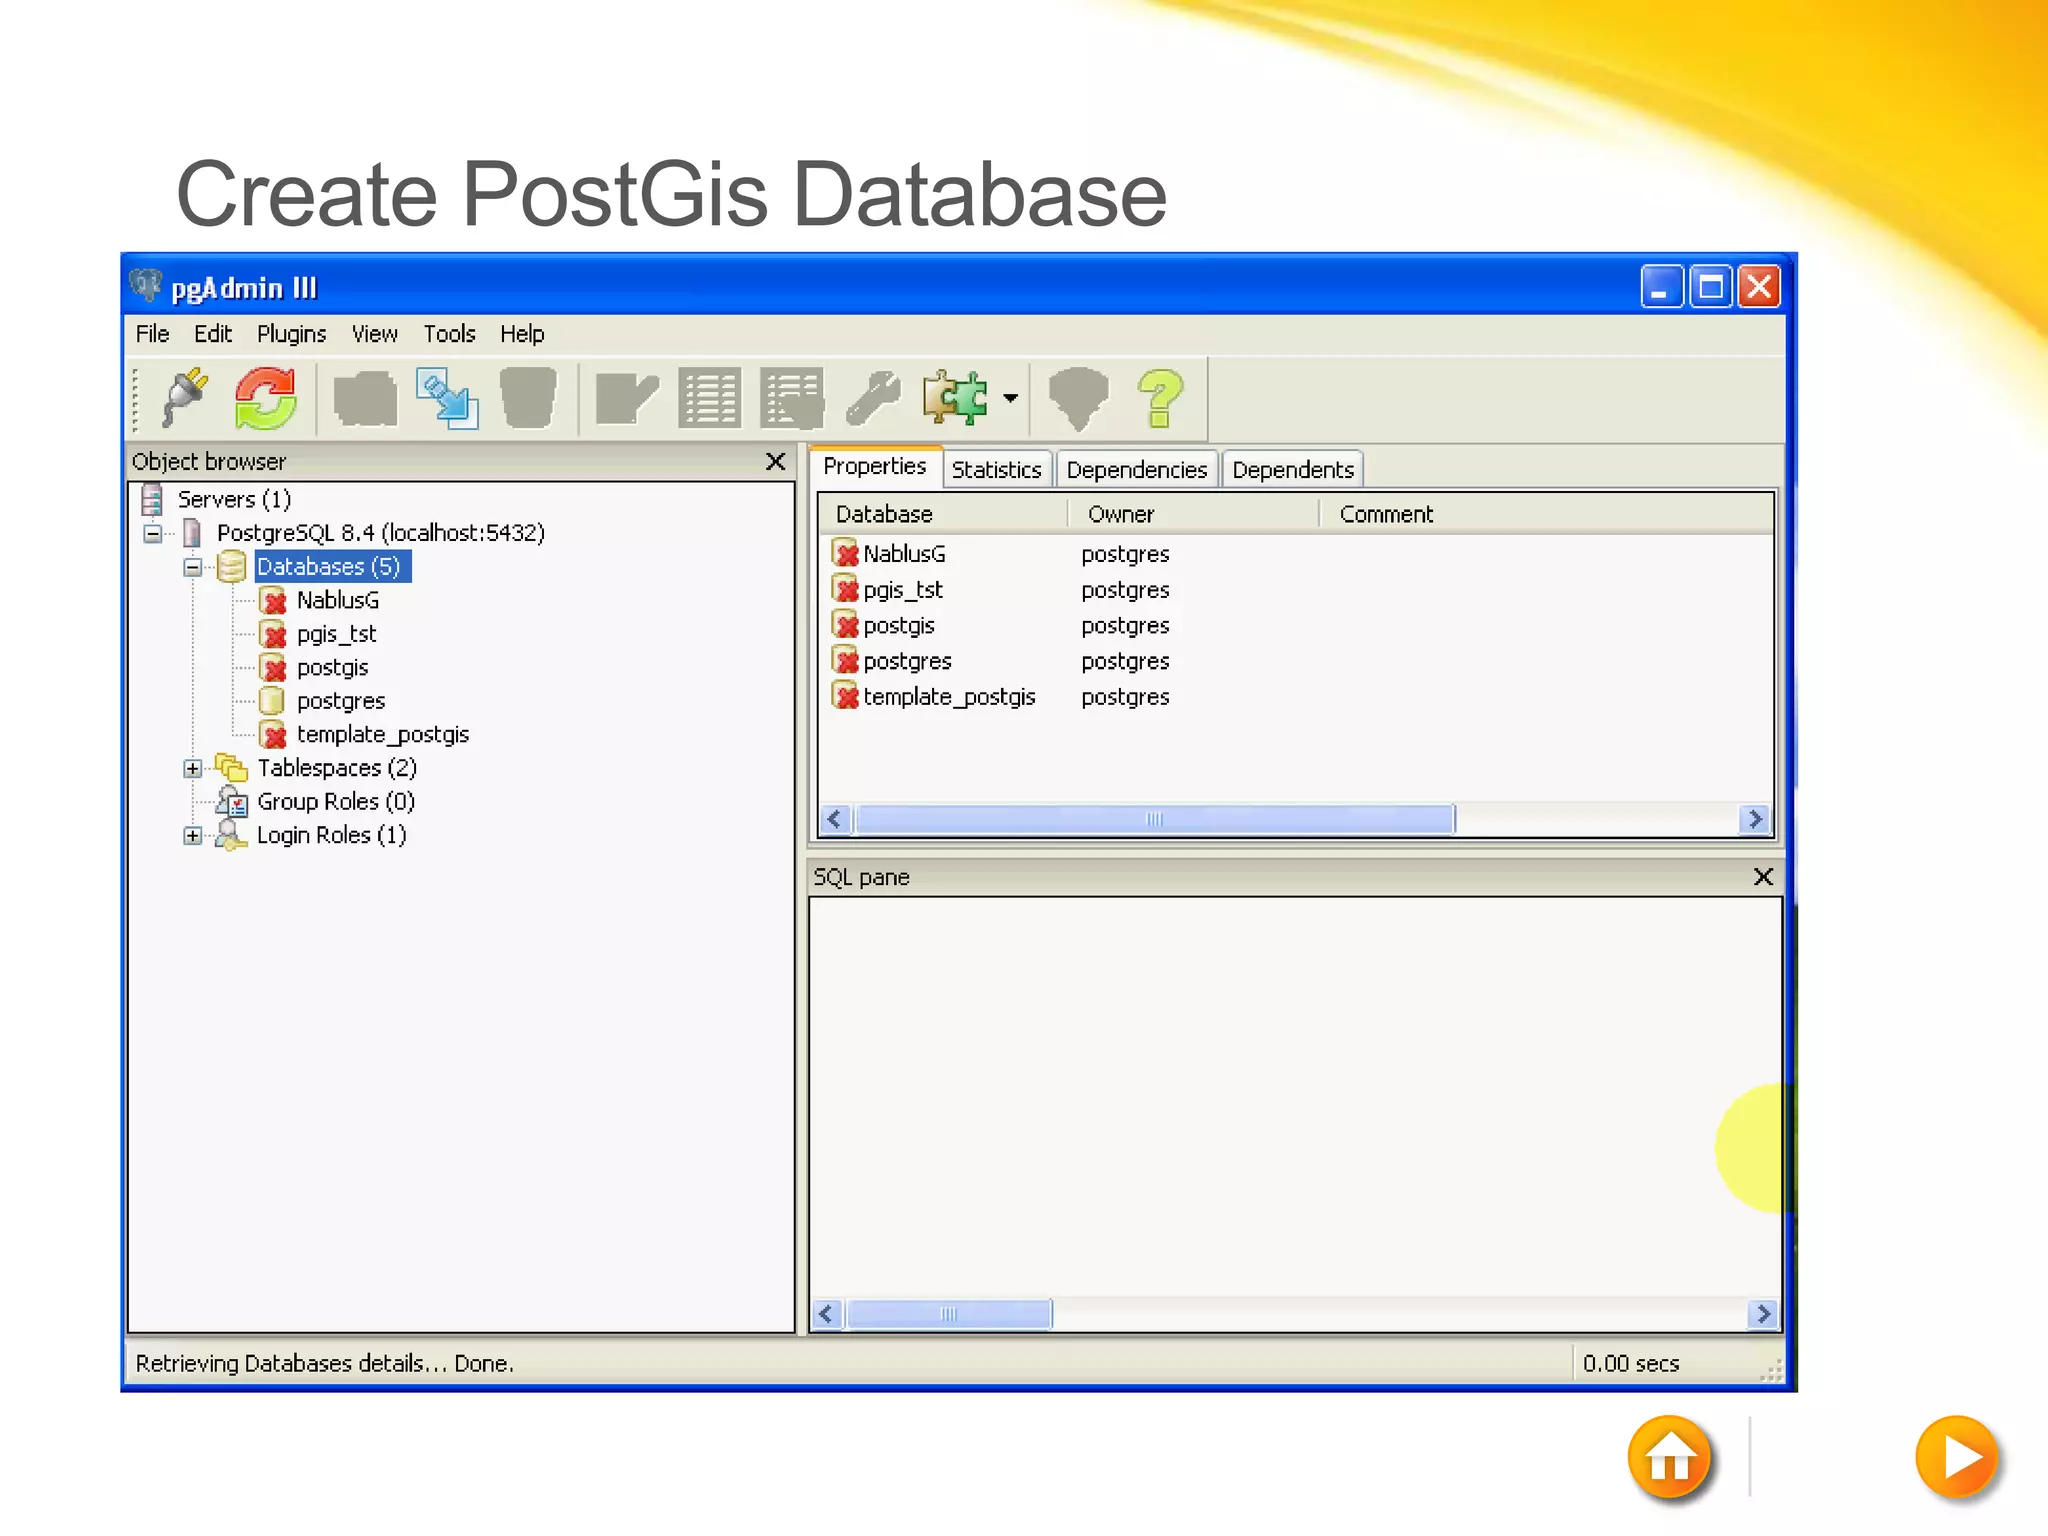
Task: Click the status bar 0.00 secs field
Action: coord(1631,1363)
